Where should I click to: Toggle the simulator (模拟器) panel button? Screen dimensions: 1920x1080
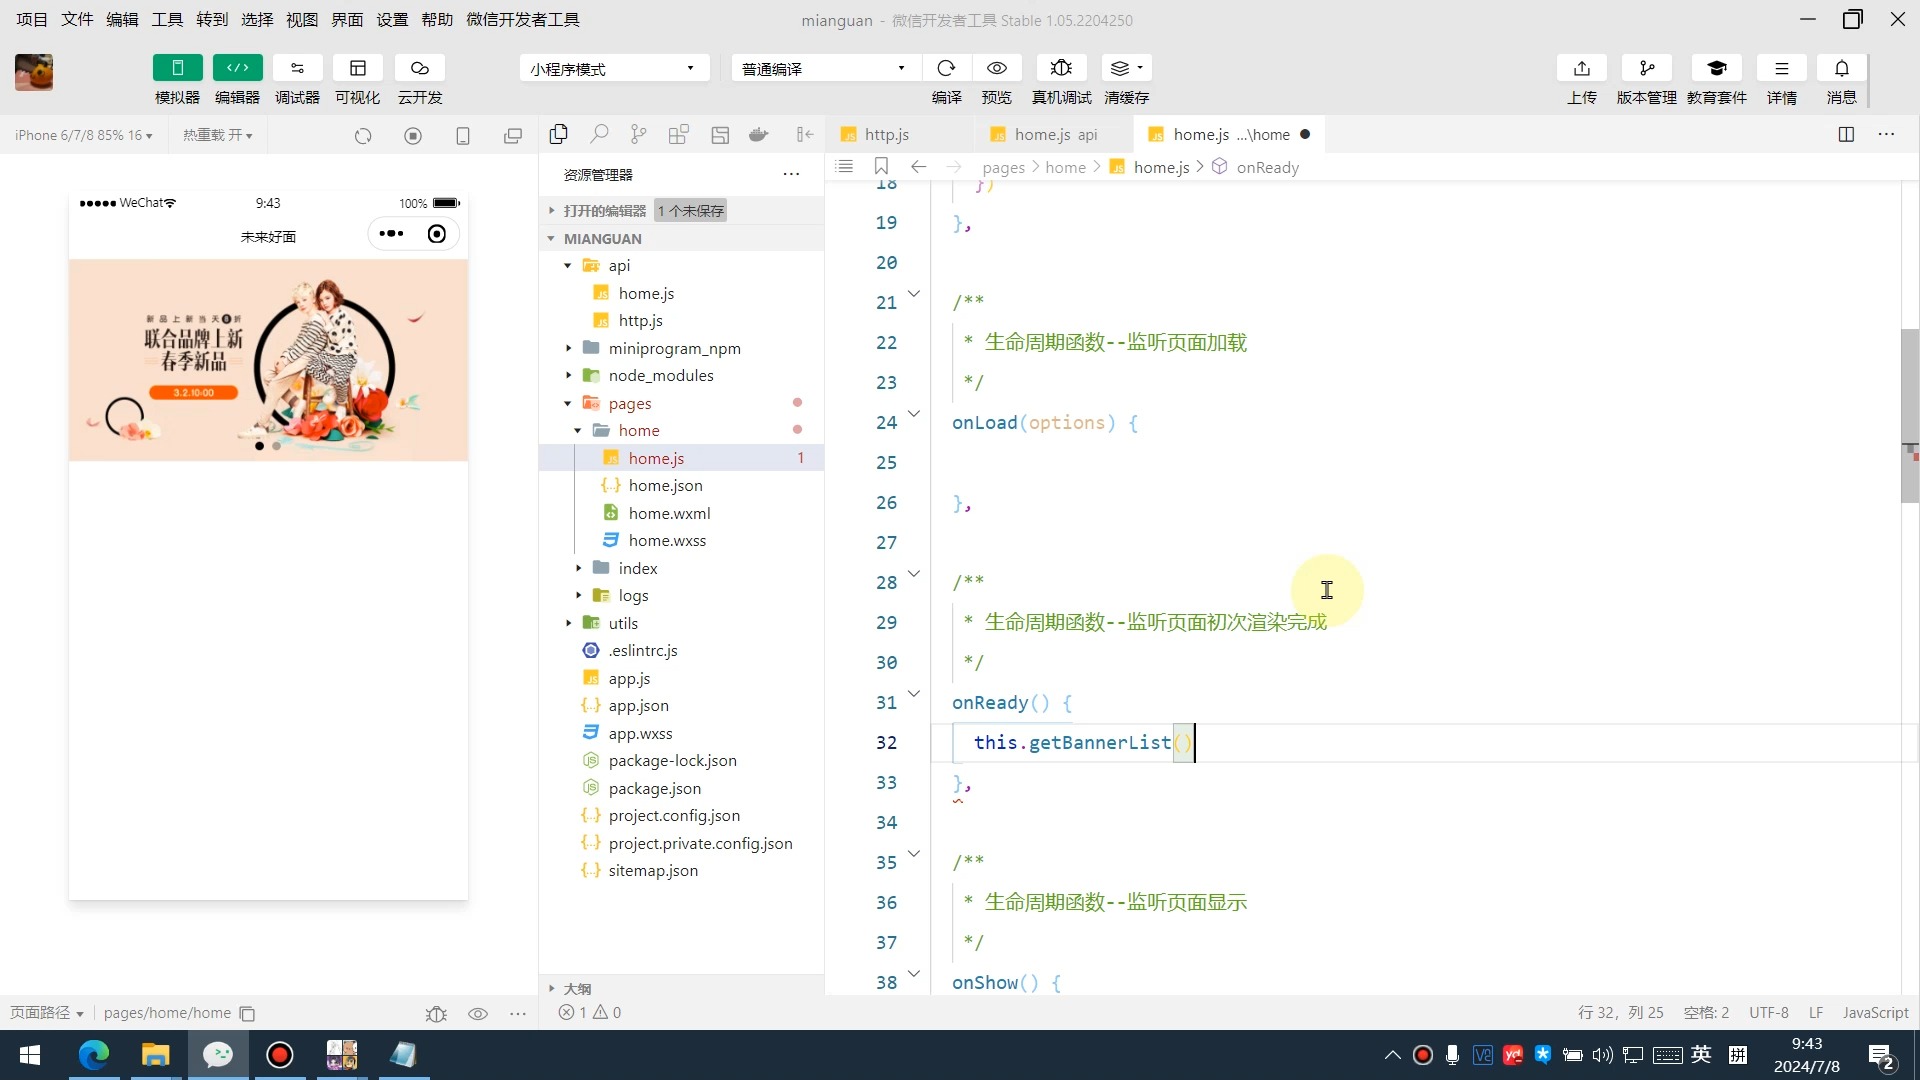point(177,68)
